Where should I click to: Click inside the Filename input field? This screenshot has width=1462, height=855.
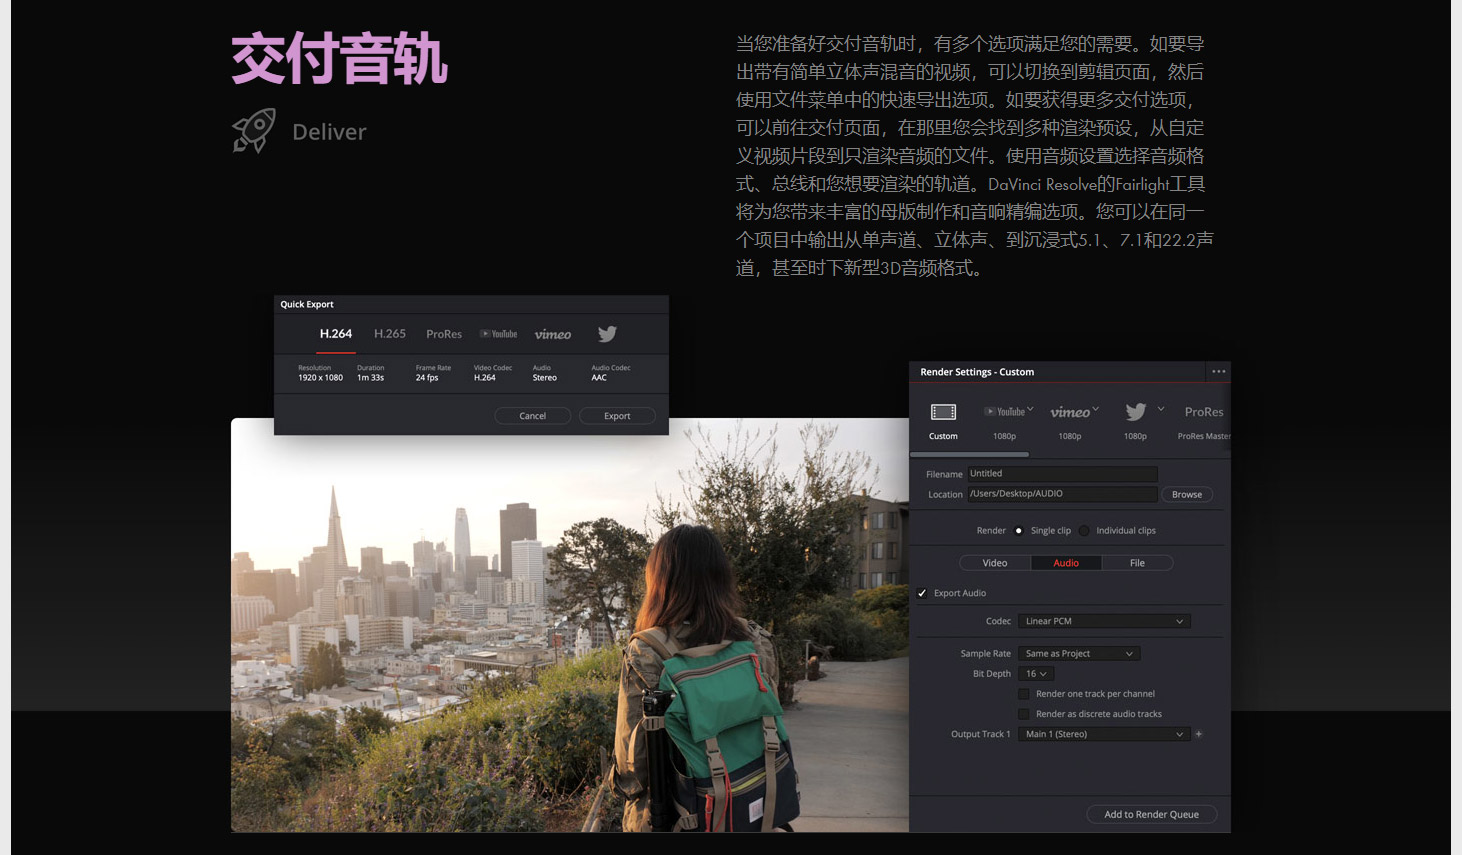pos(1061,474)
